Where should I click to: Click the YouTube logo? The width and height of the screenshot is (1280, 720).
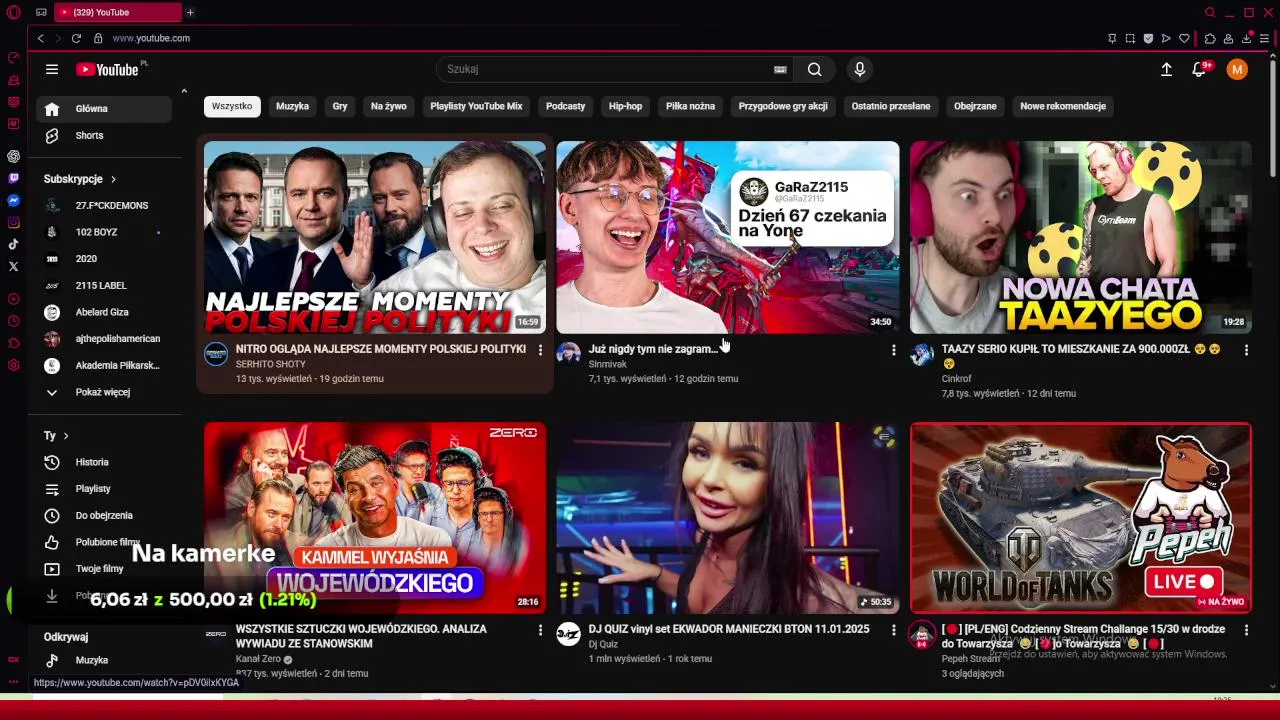[107, 69]
